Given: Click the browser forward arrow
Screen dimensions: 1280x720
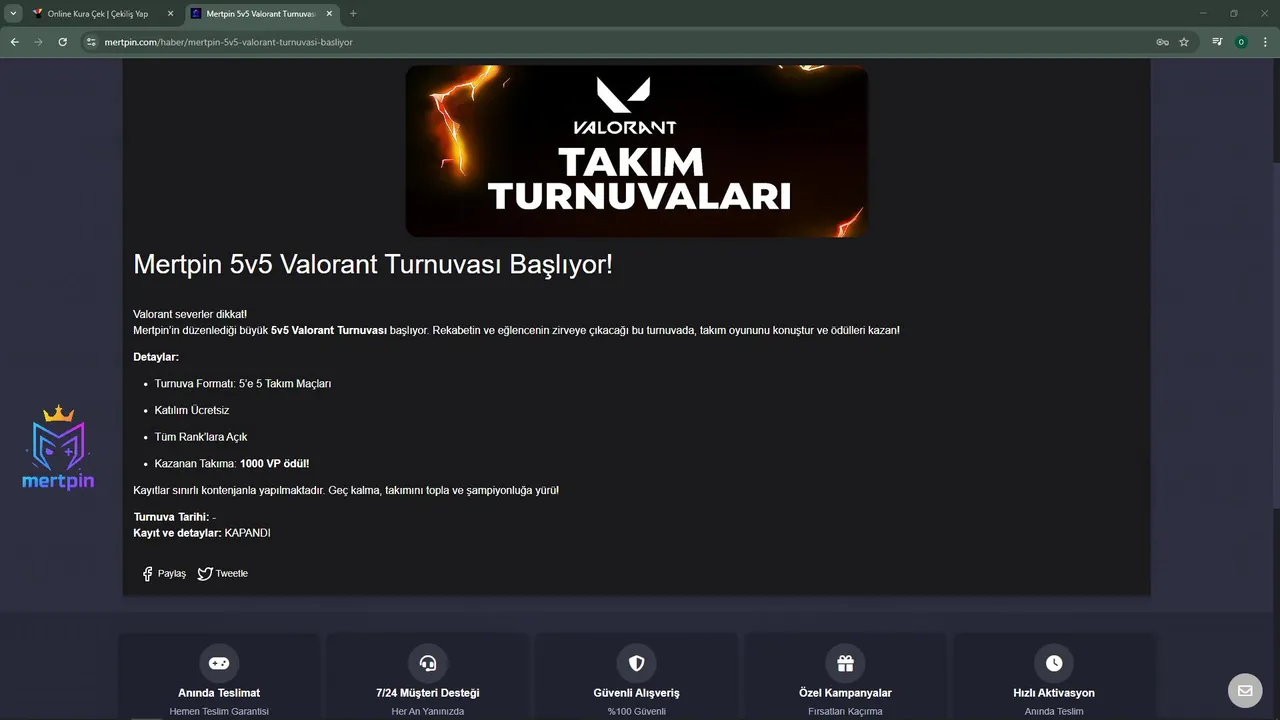Looking at the screenshot, I should click(x=38, y=42).
